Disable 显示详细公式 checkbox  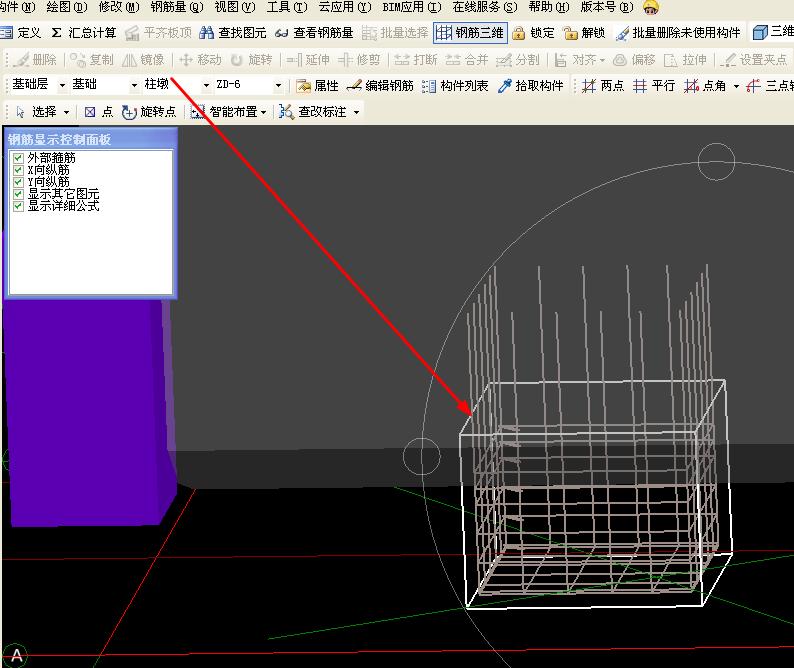coord(18,206)
